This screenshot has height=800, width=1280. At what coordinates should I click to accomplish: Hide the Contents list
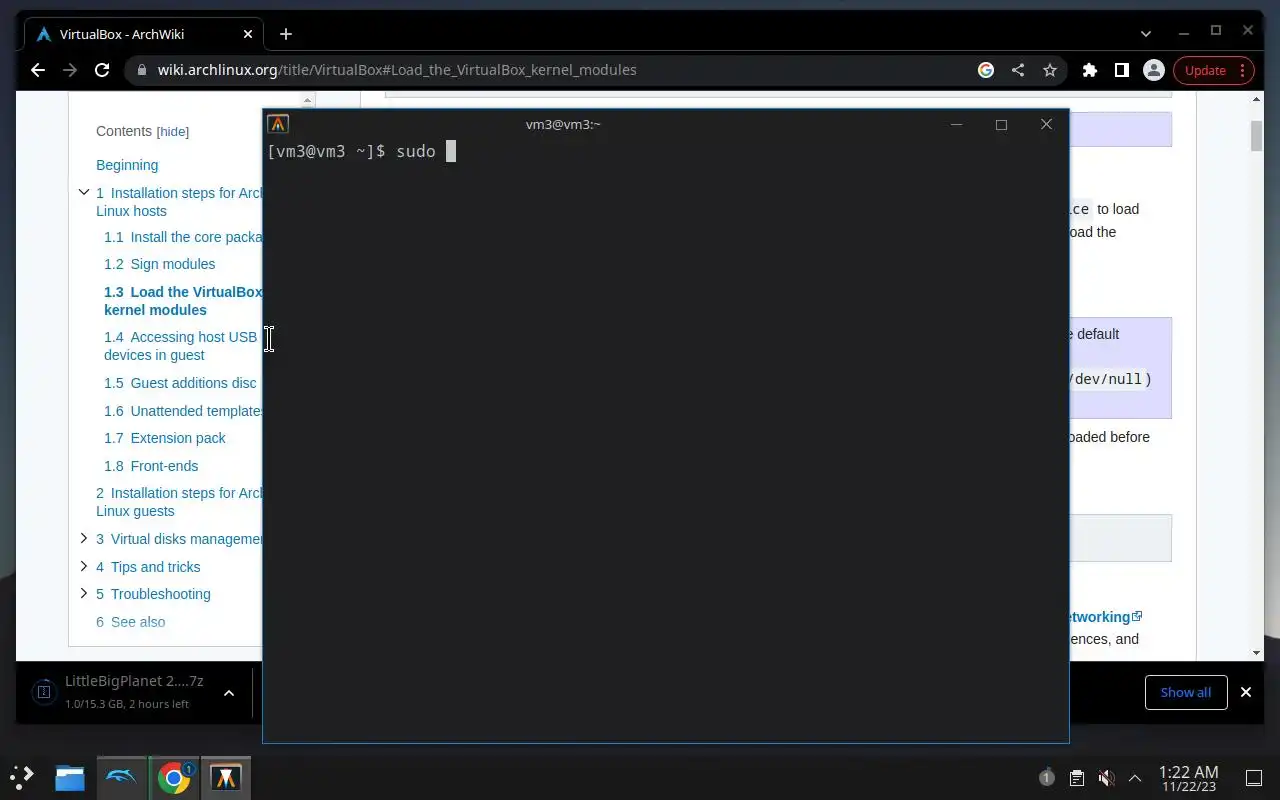tap(173, 132)
